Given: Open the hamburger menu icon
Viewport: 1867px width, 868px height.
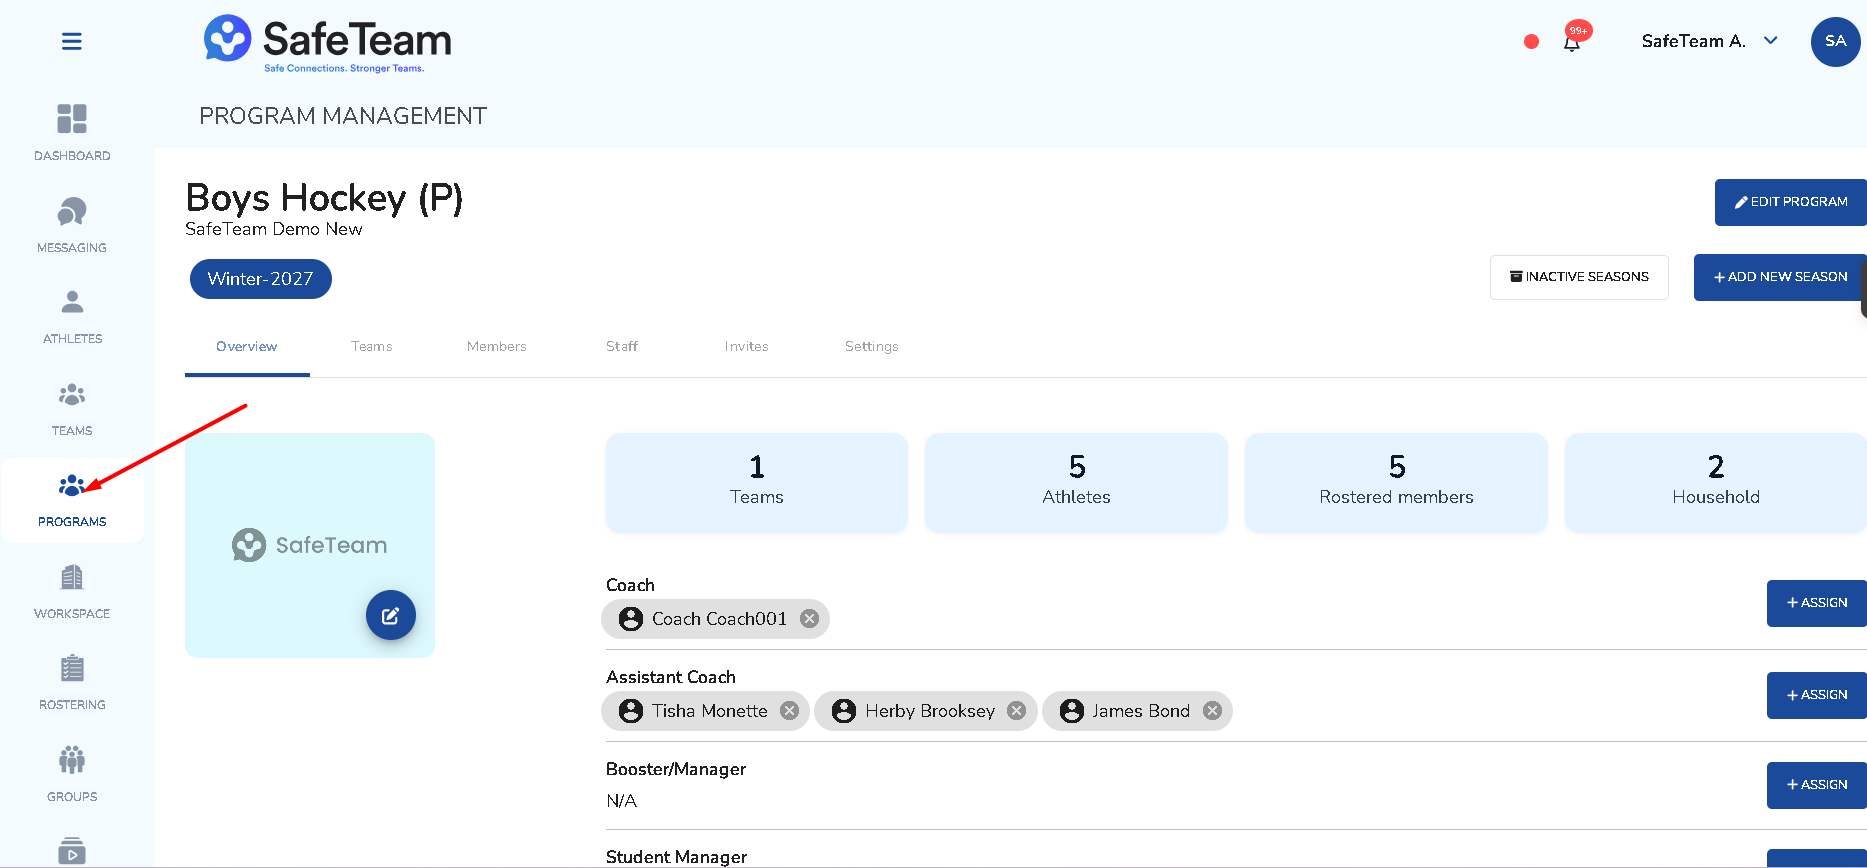Looking at the screenshot, I should (x=72, y=41).
